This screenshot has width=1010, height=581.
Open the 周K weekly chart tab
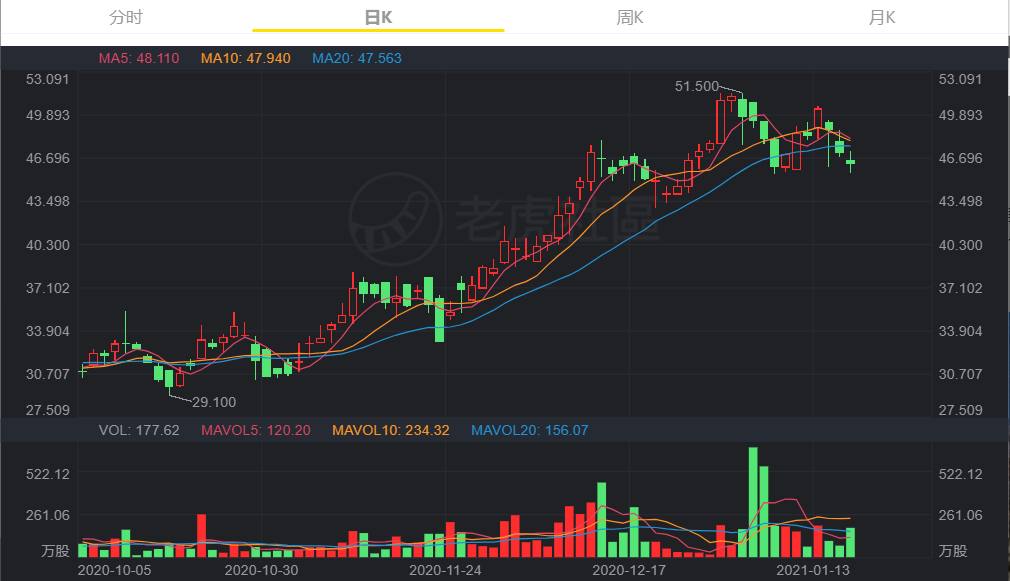(630, 17)
